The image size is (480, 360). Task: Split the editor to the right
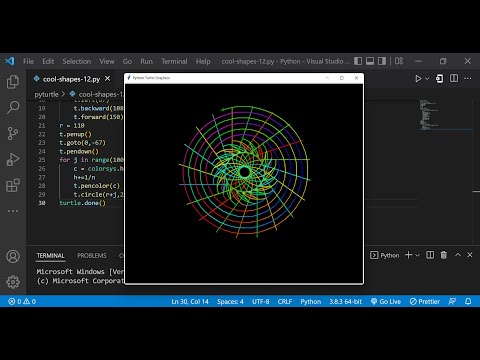454,78
